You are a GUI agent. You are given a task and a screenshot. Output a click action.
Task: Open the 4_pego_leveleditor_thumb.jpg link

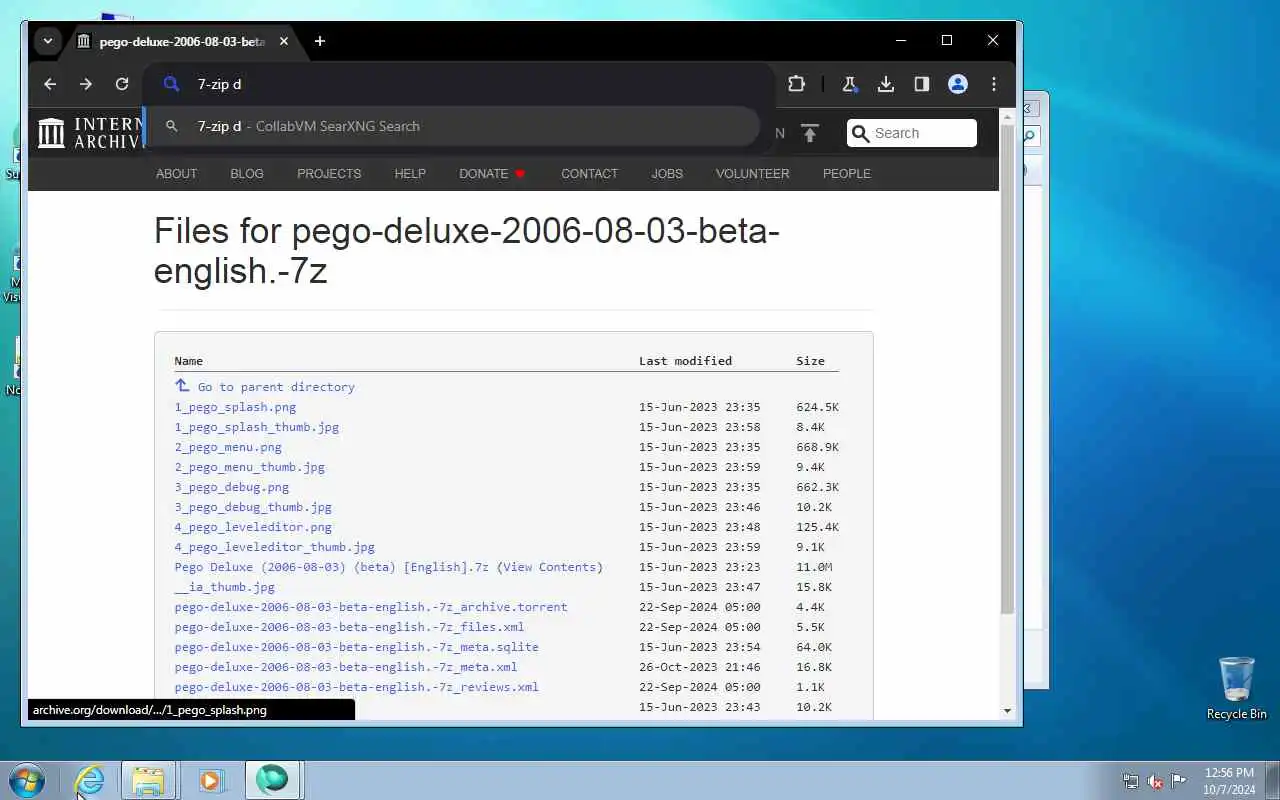(275, 547)
